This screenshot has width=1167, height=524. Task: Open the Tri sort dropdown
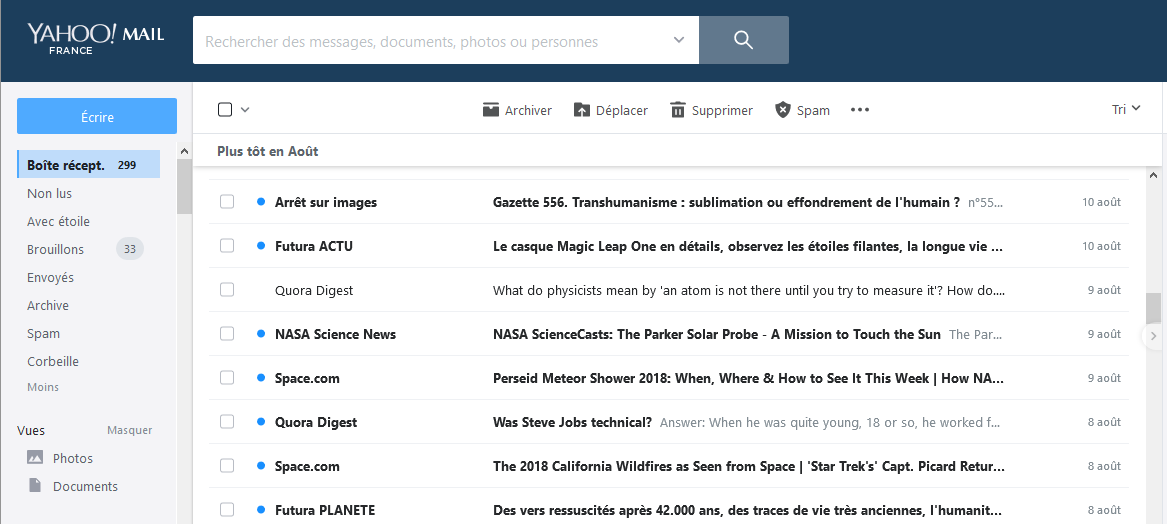[1126, 109]
